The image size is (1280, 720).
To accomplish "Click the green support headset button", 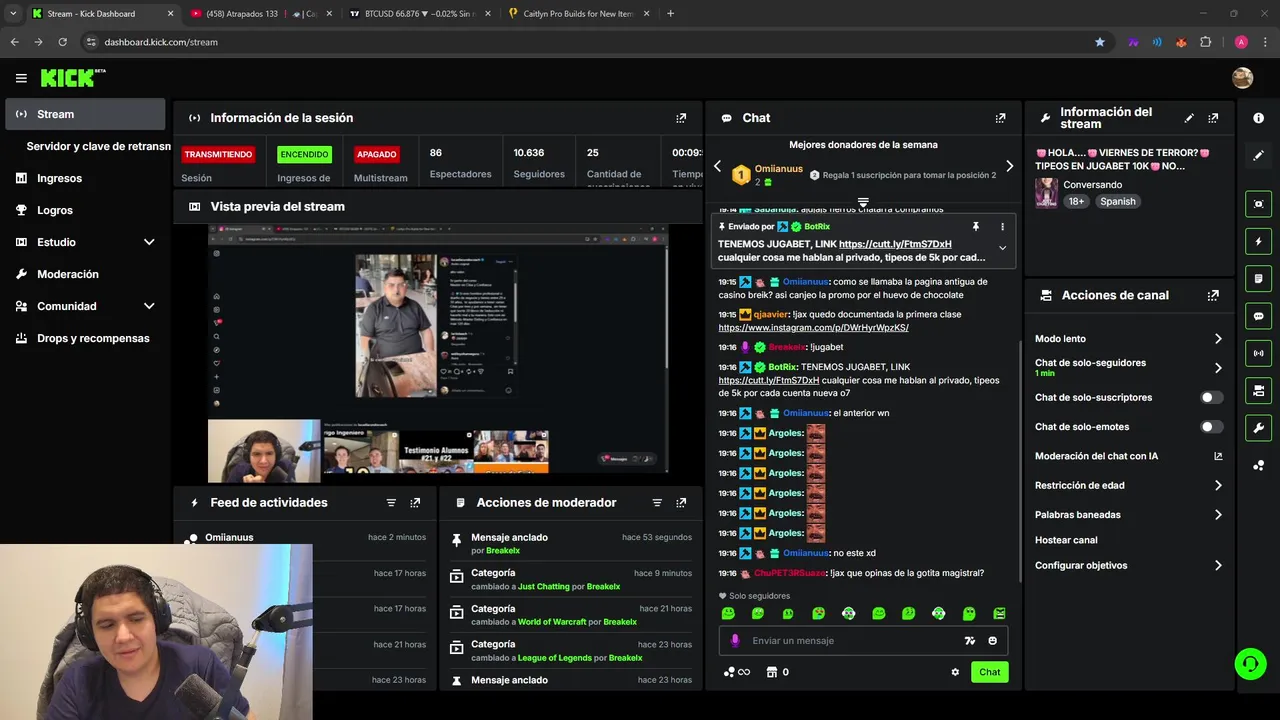I will pyautogui.click(x=1249, y=663).
